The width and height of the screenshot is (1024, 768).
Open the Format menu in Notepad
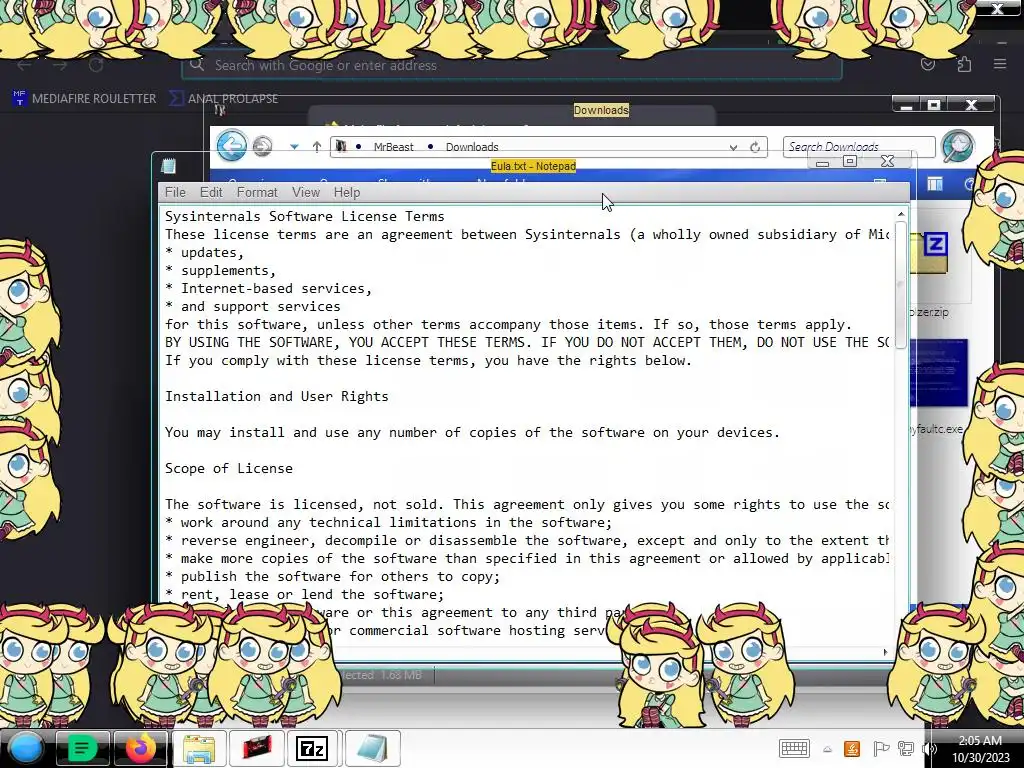257,192
